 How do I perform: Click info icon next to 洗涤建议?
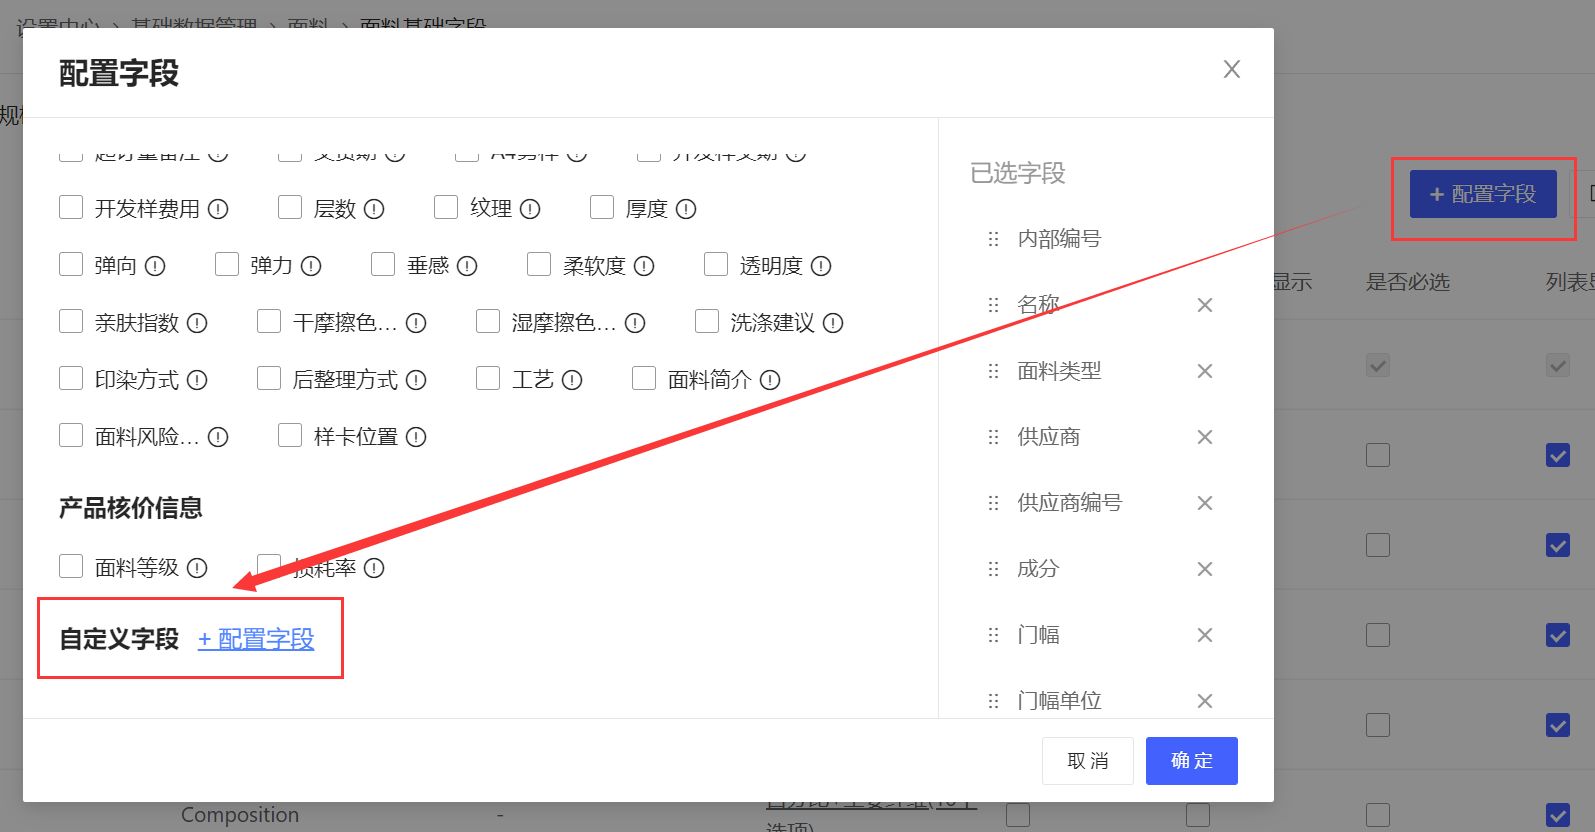tap(833, 323)
